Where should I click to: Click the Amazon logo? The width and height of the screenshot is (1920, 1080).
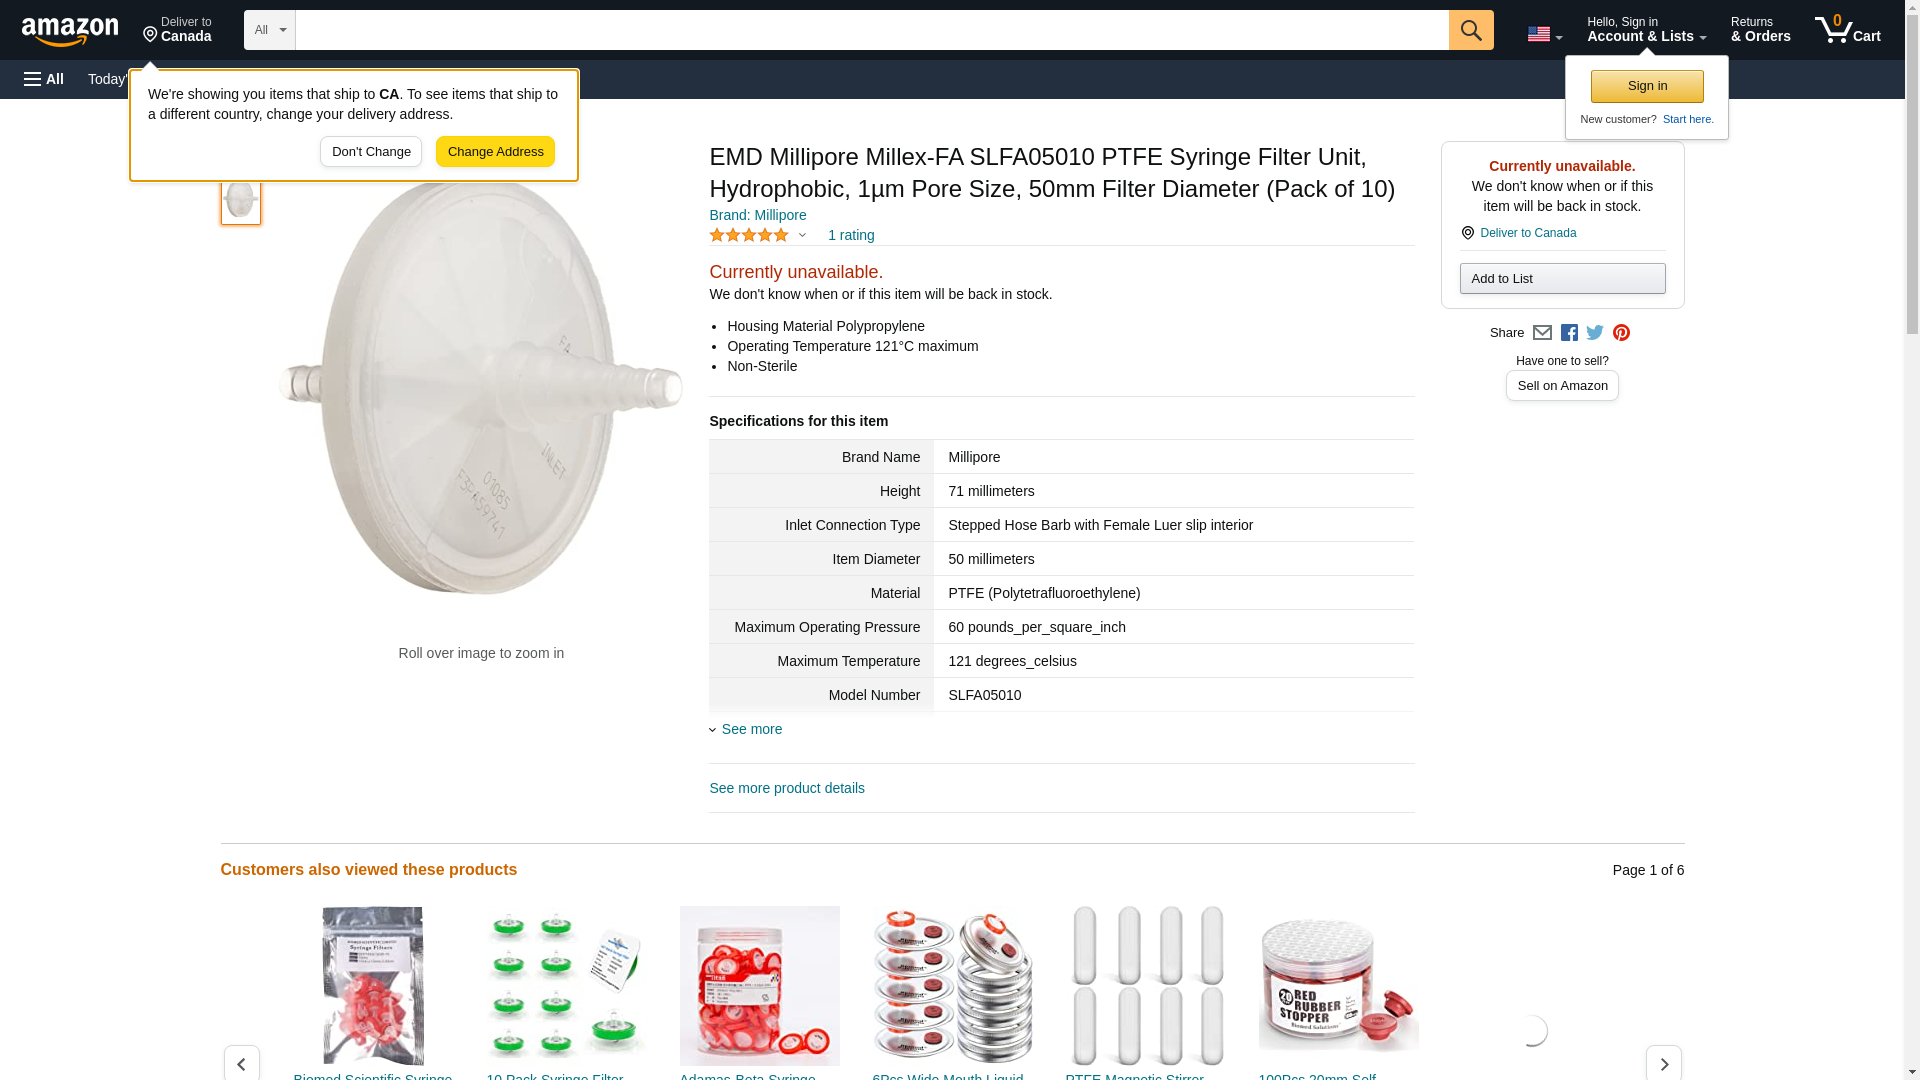pyautogui.click(x=70, y=31)
